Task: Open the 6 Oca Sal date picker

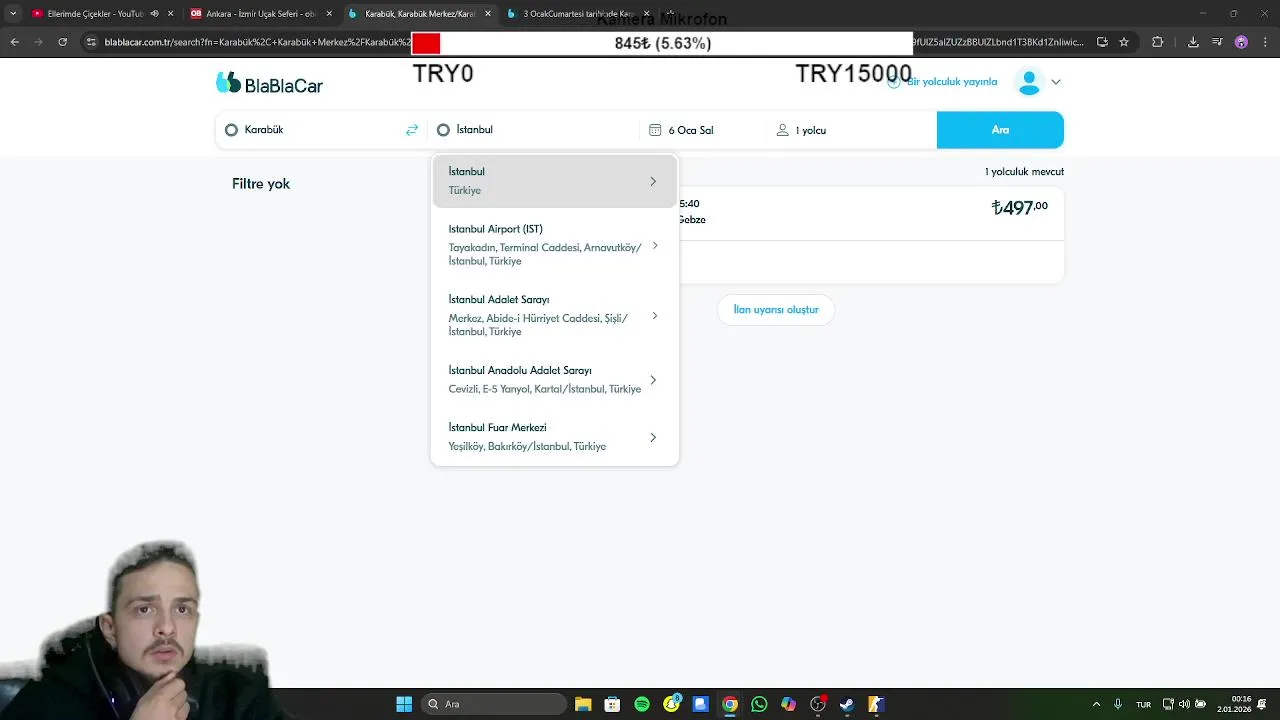Action: [704, 130]
